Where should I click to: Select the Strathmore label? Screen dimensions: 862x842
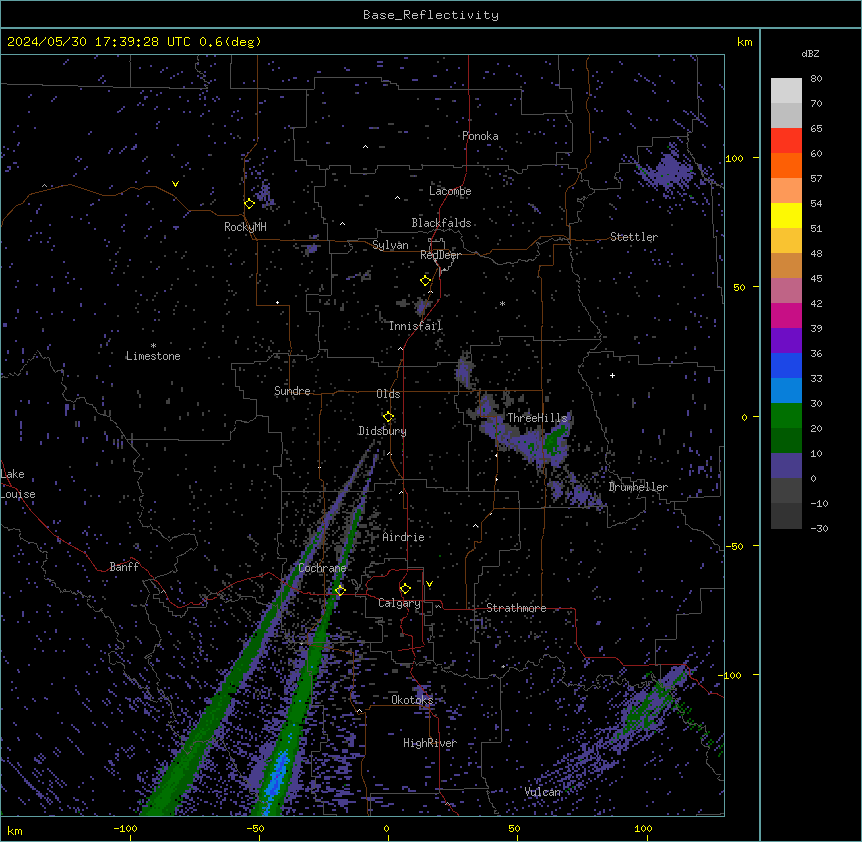516,608
